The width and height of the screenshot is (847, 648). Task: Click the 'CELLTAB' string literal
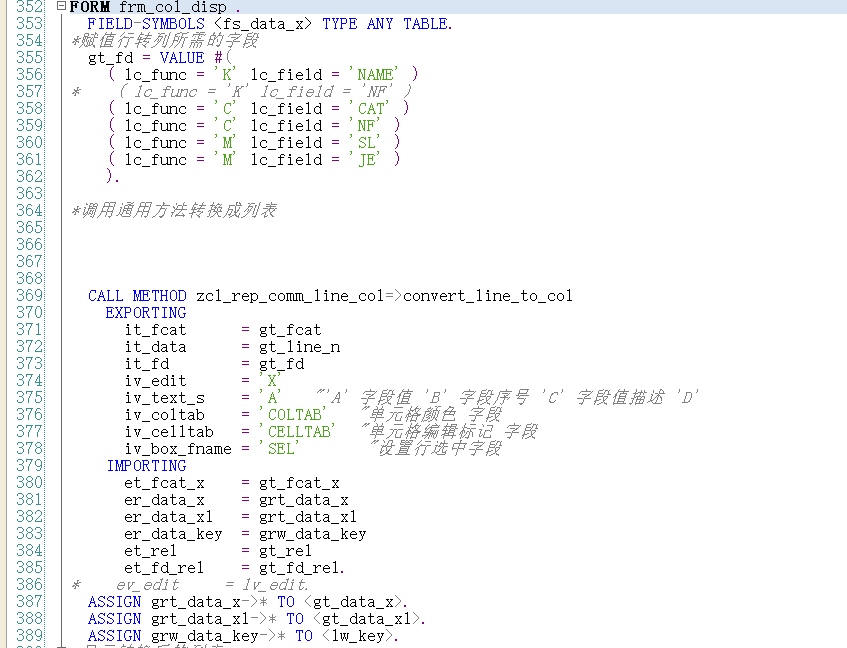point(298,431)
